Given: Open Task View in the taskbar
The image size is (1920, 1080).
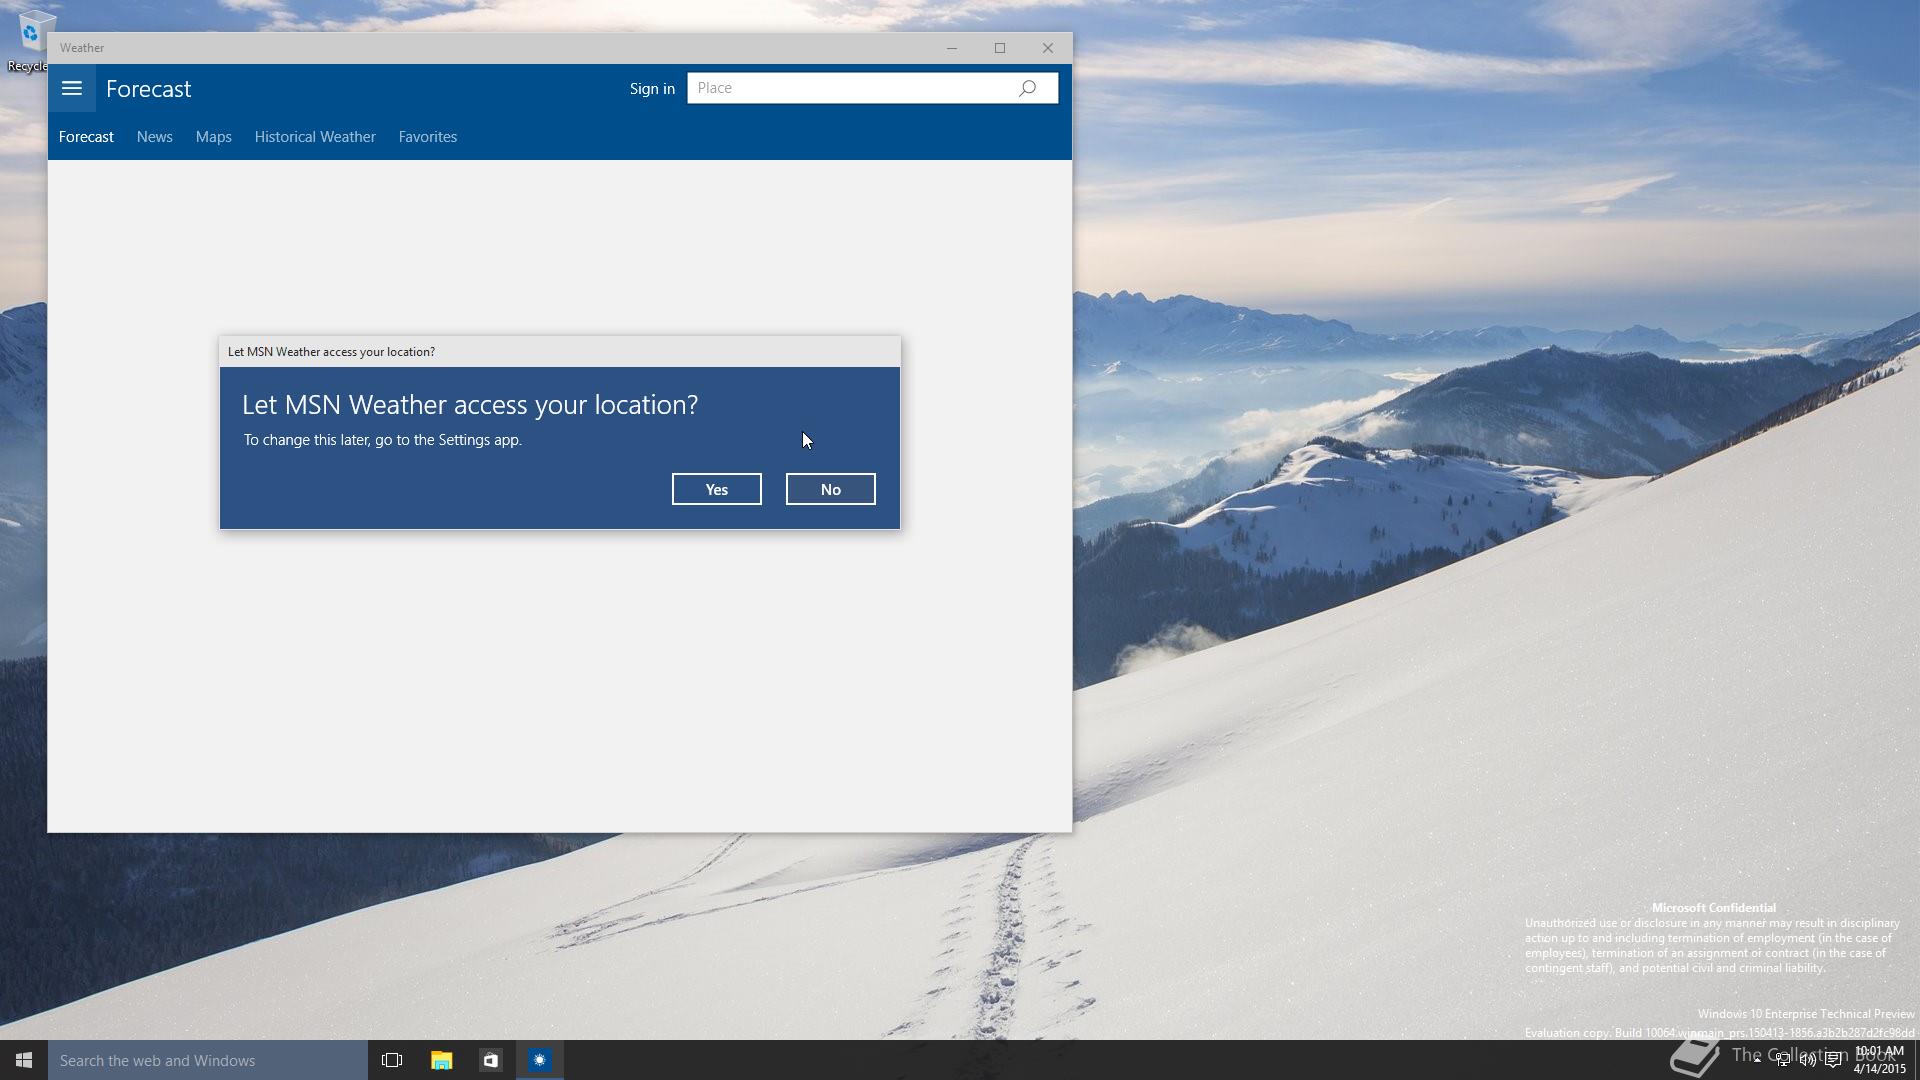Looking at the screenshot, I should coord(392,1060).
